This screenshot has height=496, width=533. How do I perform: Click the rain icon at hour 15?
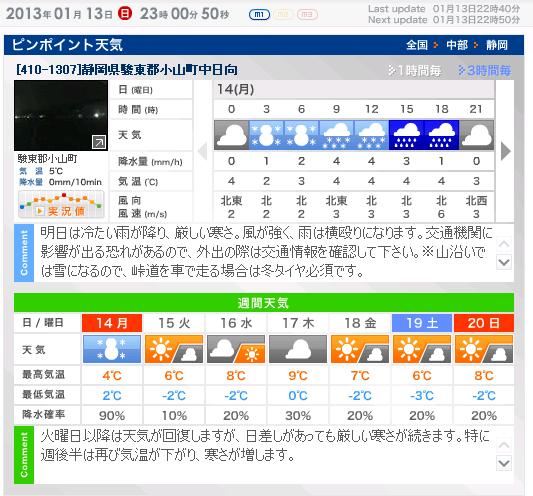point(406,135)
